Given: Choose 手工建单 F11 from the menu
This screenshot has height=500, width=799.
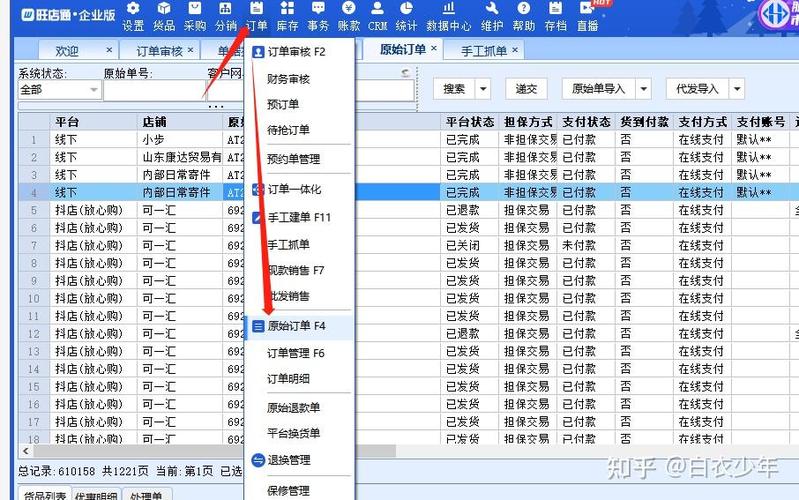Looking at the screenshot, I should (300, 218).
